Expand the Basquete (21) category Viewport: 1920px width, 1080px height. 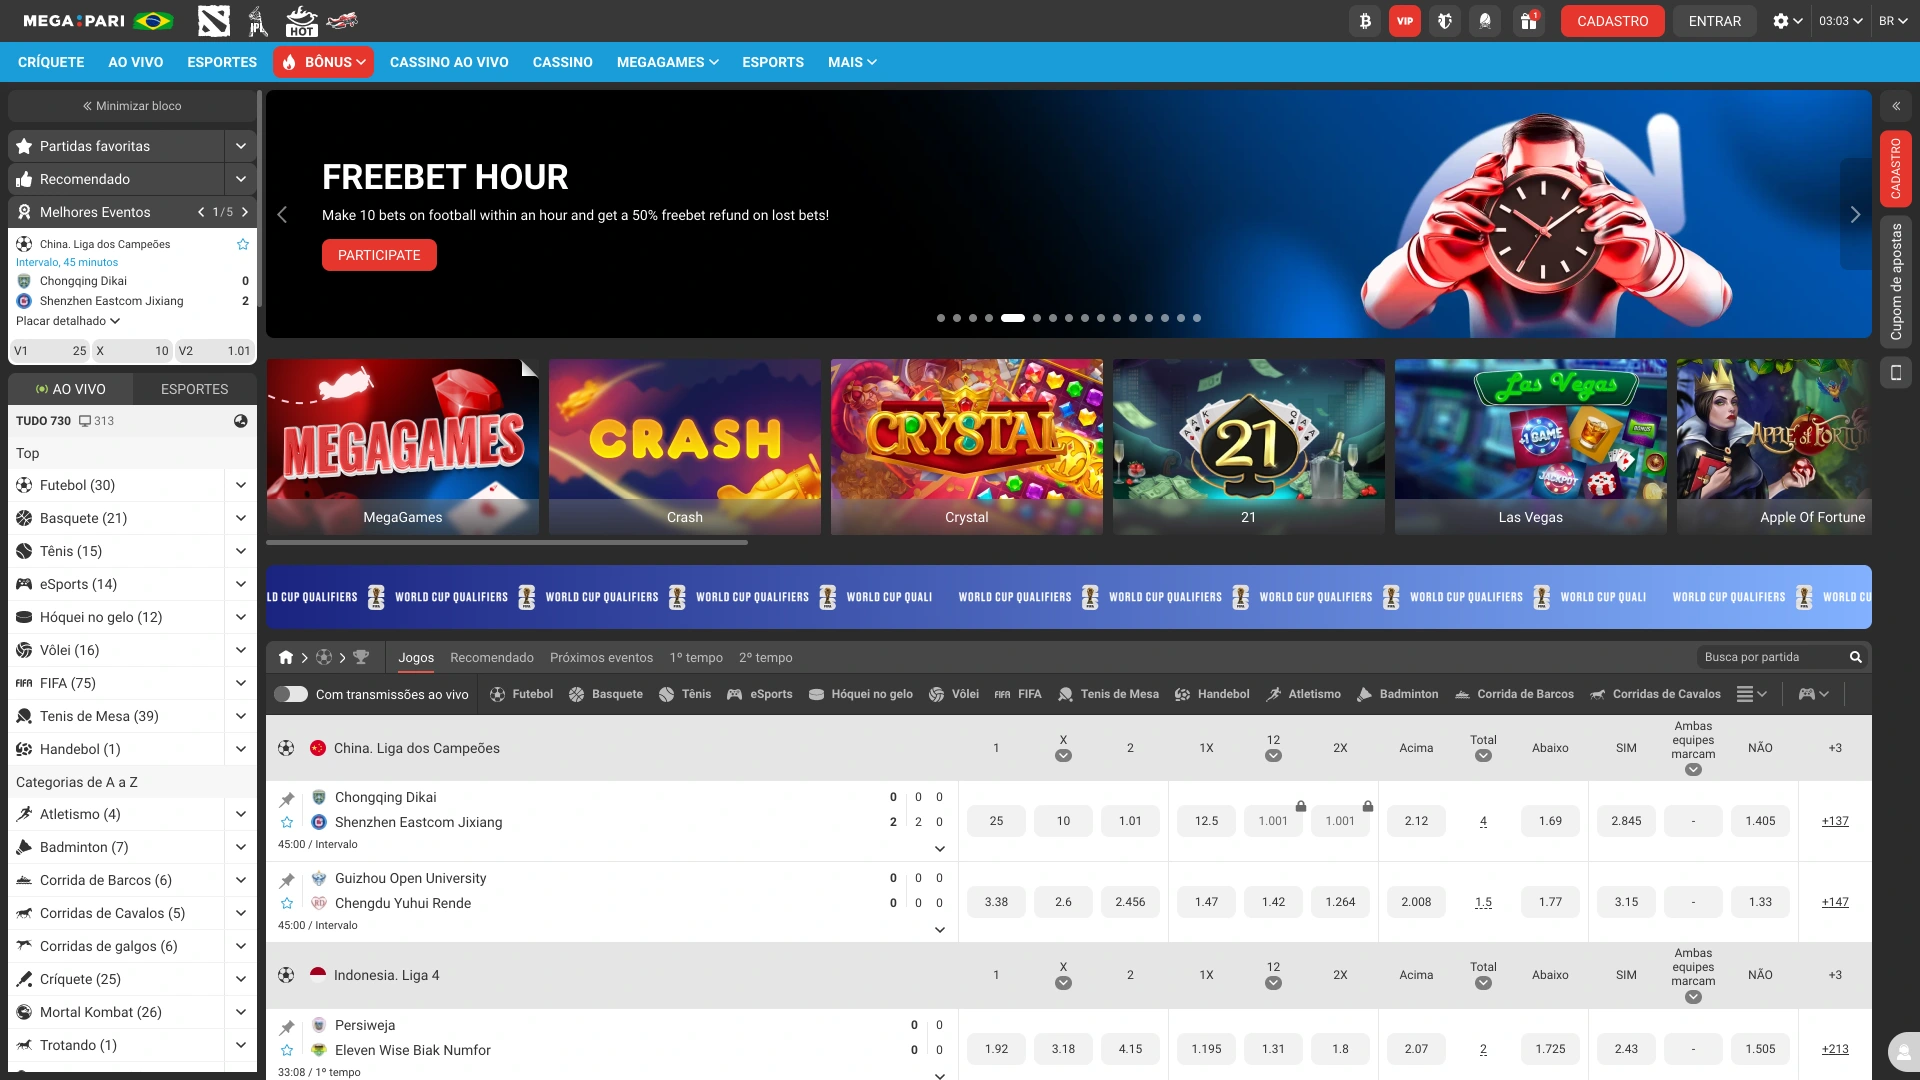(240, 518)
